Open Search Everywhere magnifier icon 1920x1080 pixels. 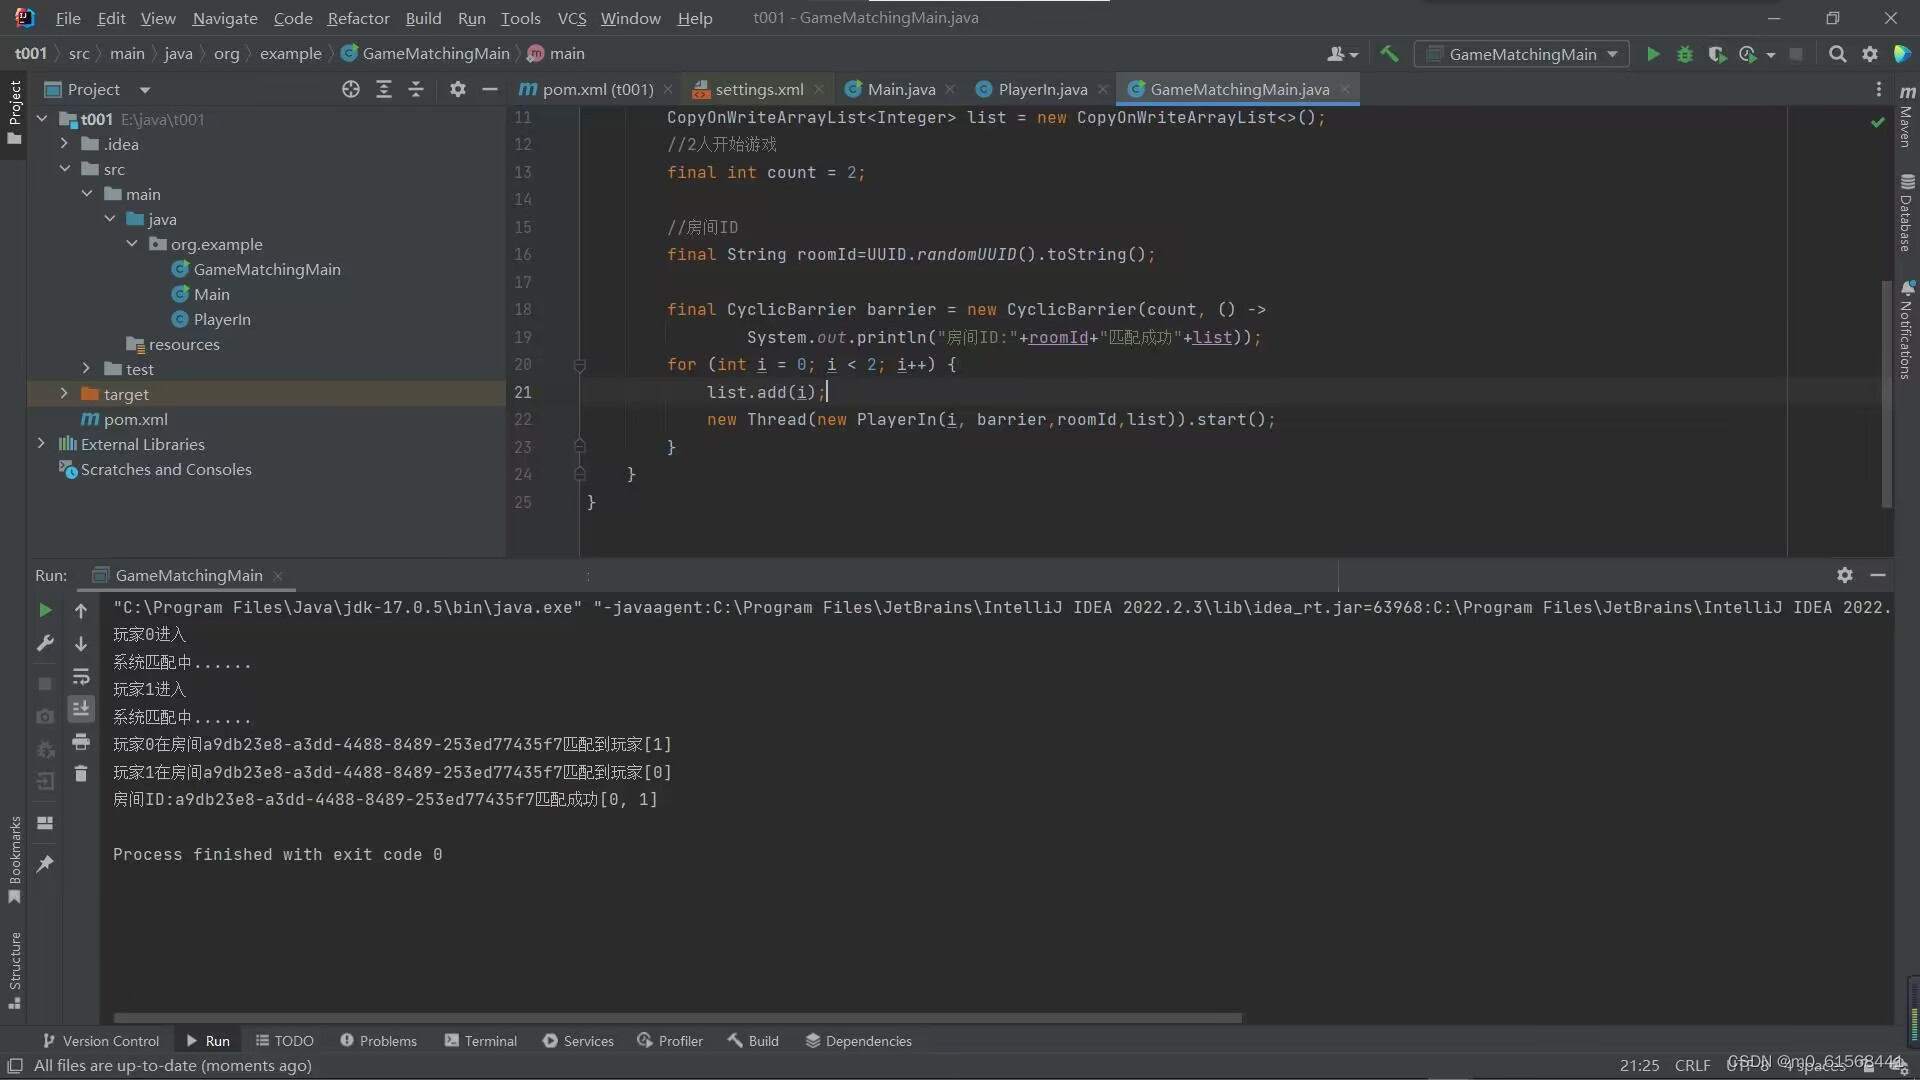coord(1837,54)
